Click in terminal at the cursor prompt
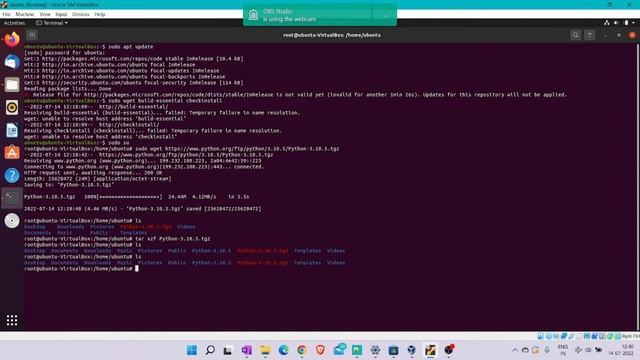Image resolution: width=640 pixels, height=360 pixels. coord(137,269)
